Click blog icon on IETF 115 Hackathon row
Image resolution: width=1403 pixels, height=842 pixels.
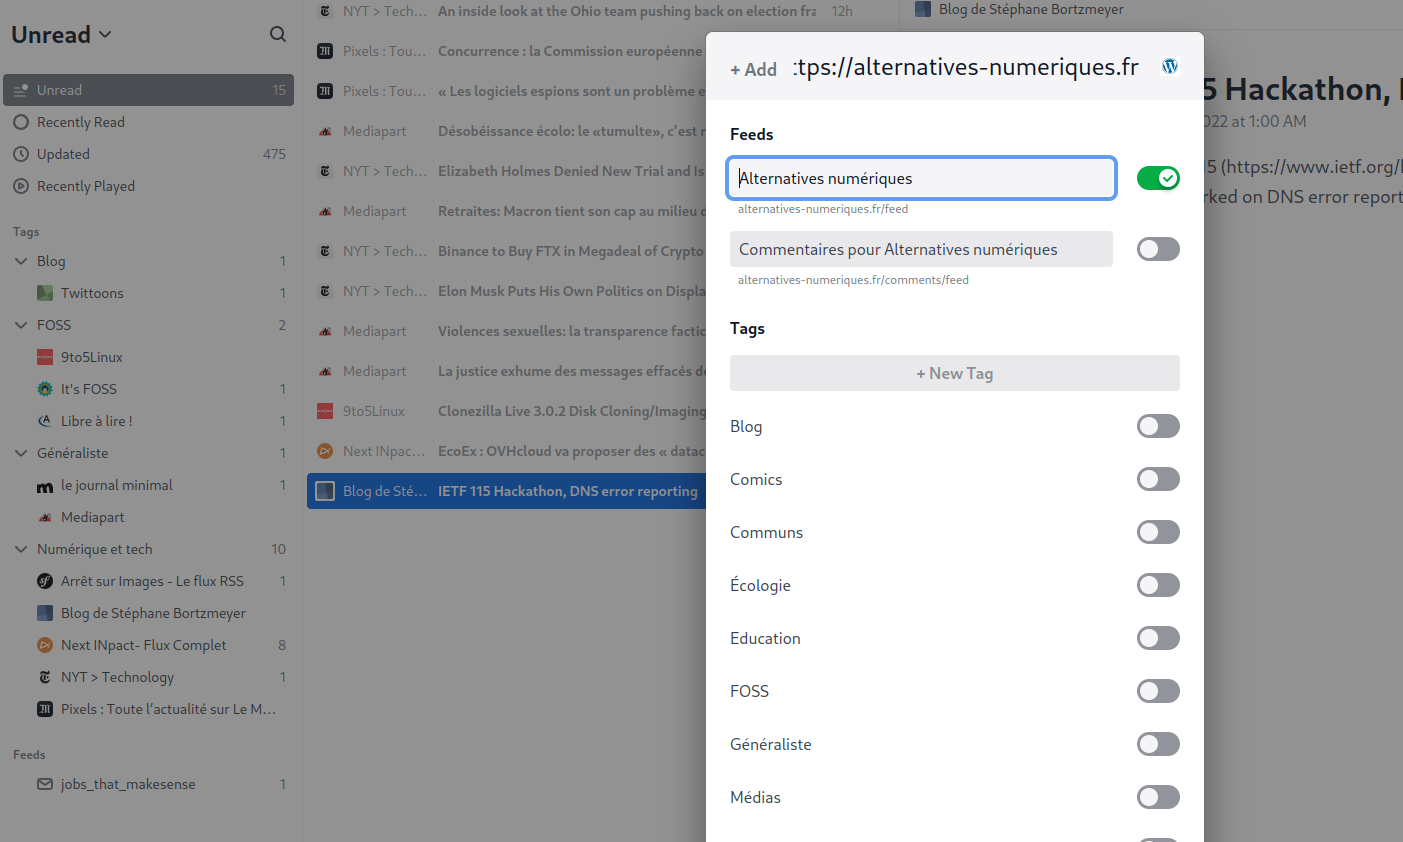click(x=325, y=491)
